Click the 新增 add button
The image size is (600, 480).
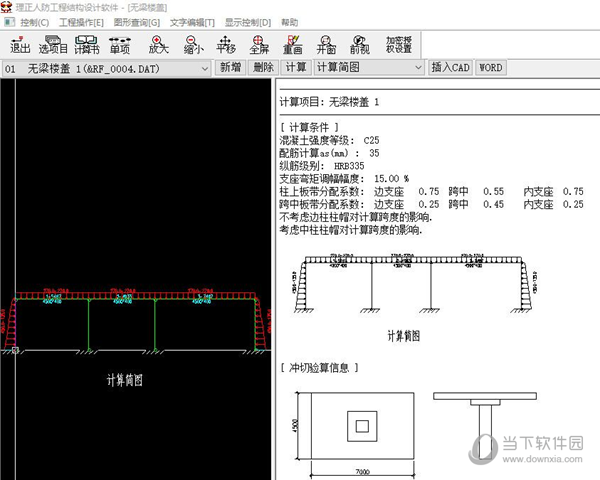click(x=230, y=68)
